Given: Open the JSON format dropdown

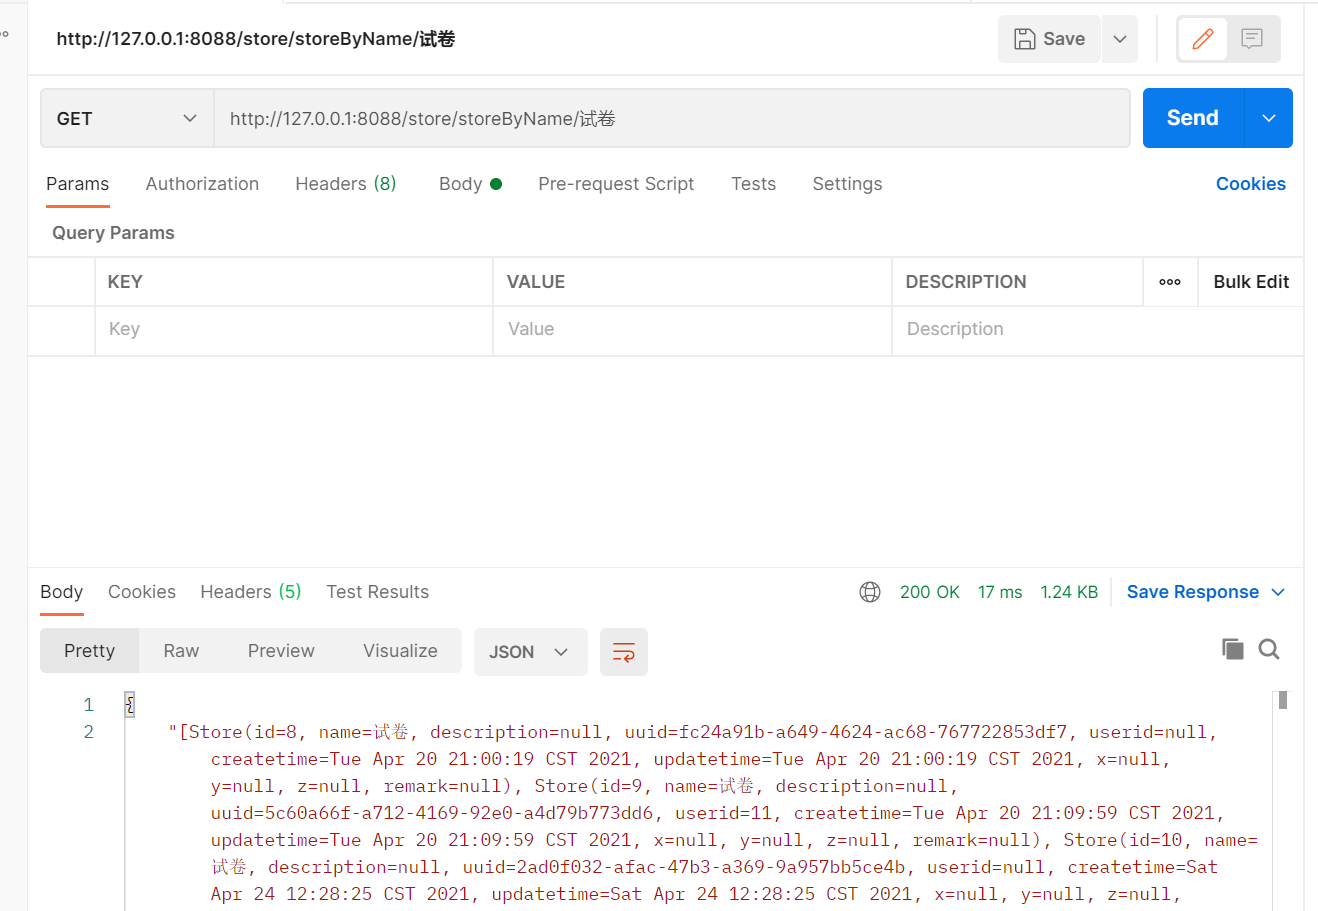Looking at the screenshot, I should click(530, 652).
